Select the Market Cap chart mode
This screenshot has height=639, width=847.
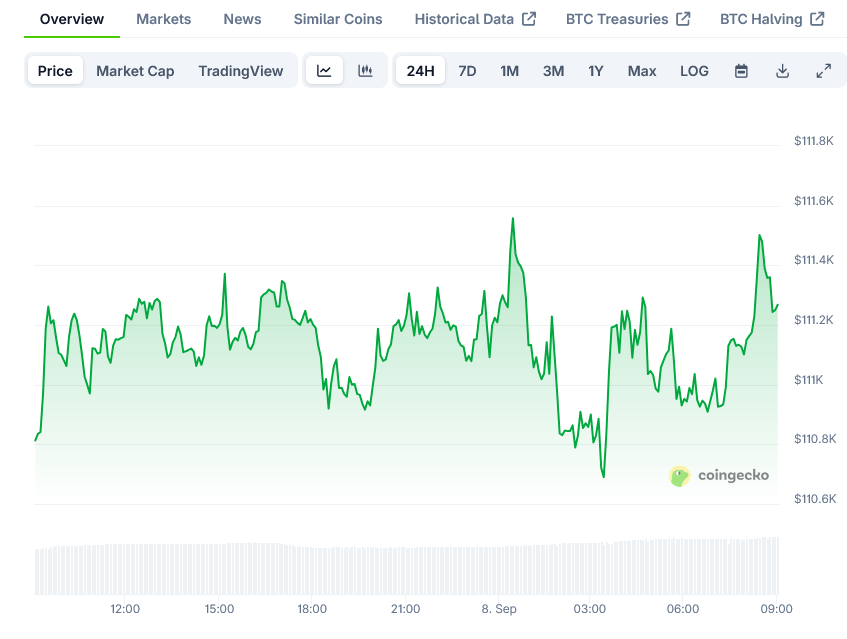coord(135,71)
